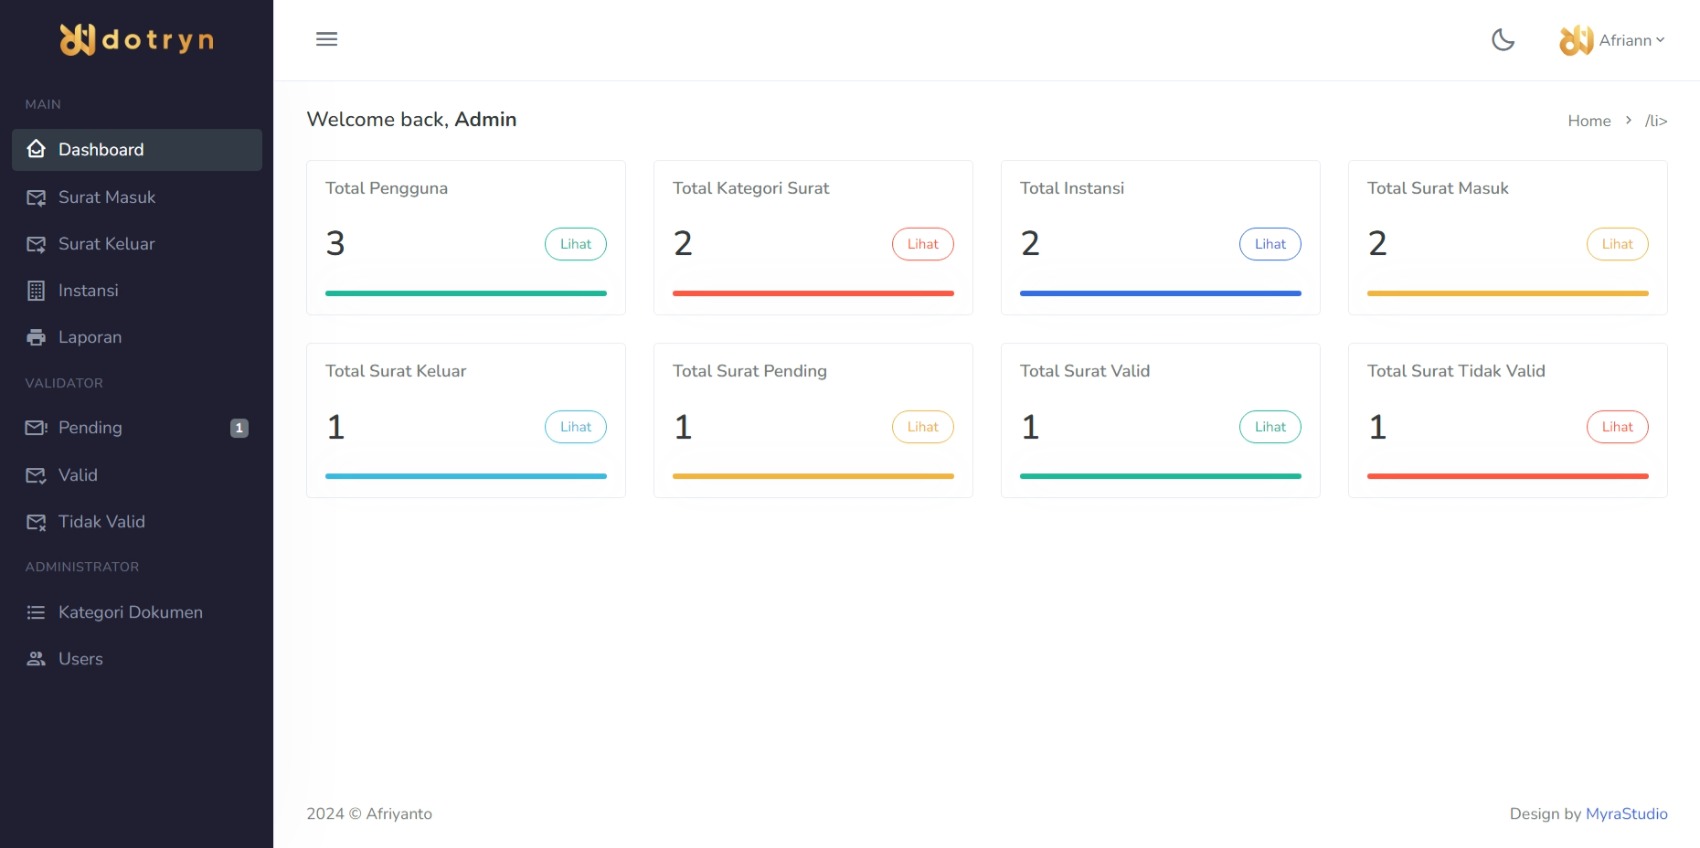The width and height of the screenshot is (1700, 848).
Task: Open the Valid validator menu item
Action: 78,475
